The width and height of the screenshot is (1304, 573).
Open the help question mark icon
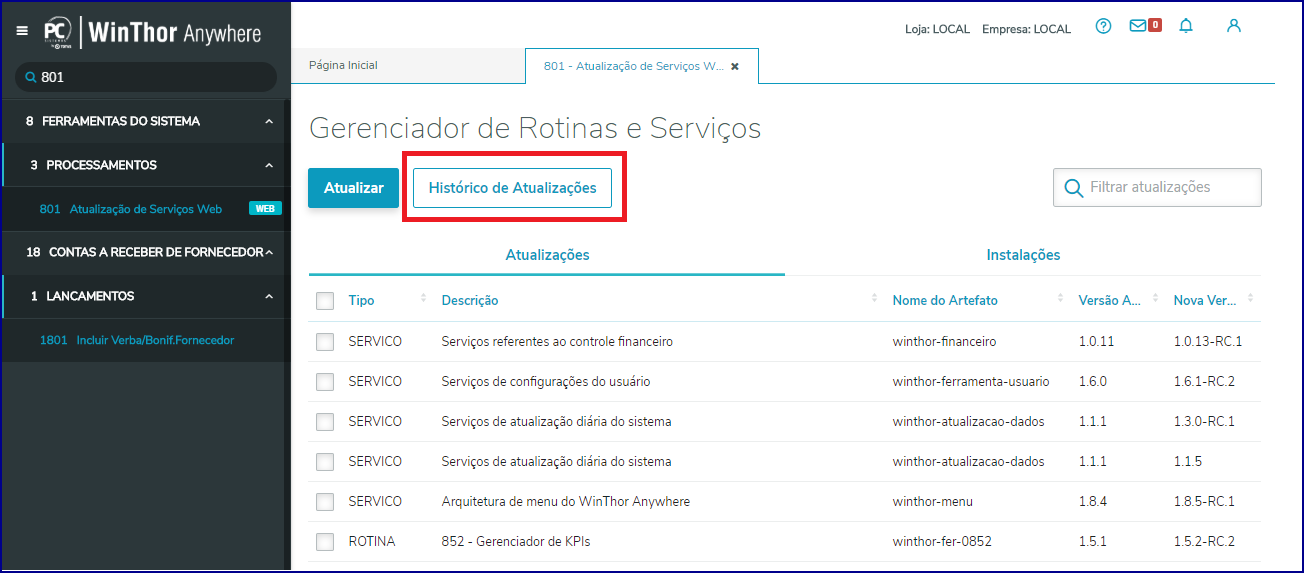pos(1103,26)
